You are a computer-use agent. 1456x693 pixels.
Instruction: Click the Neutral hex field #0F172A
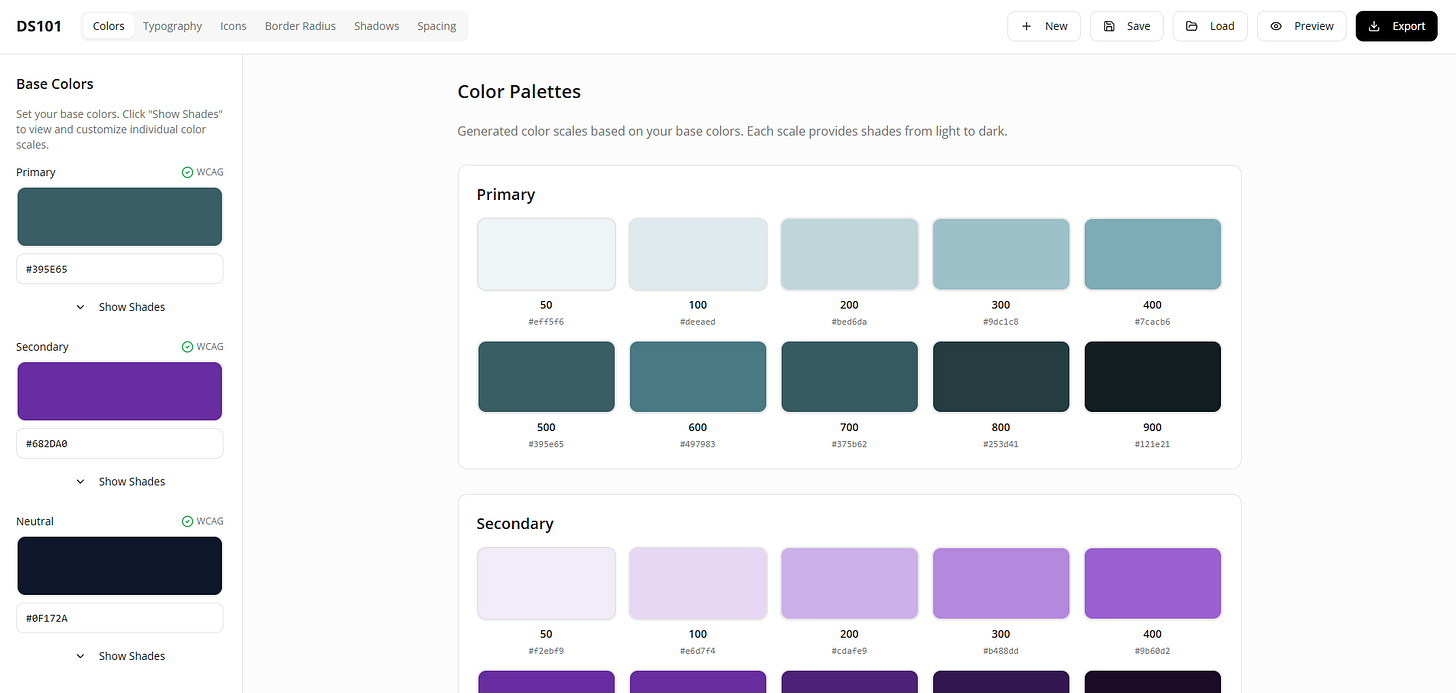click(x=120, y=618)
